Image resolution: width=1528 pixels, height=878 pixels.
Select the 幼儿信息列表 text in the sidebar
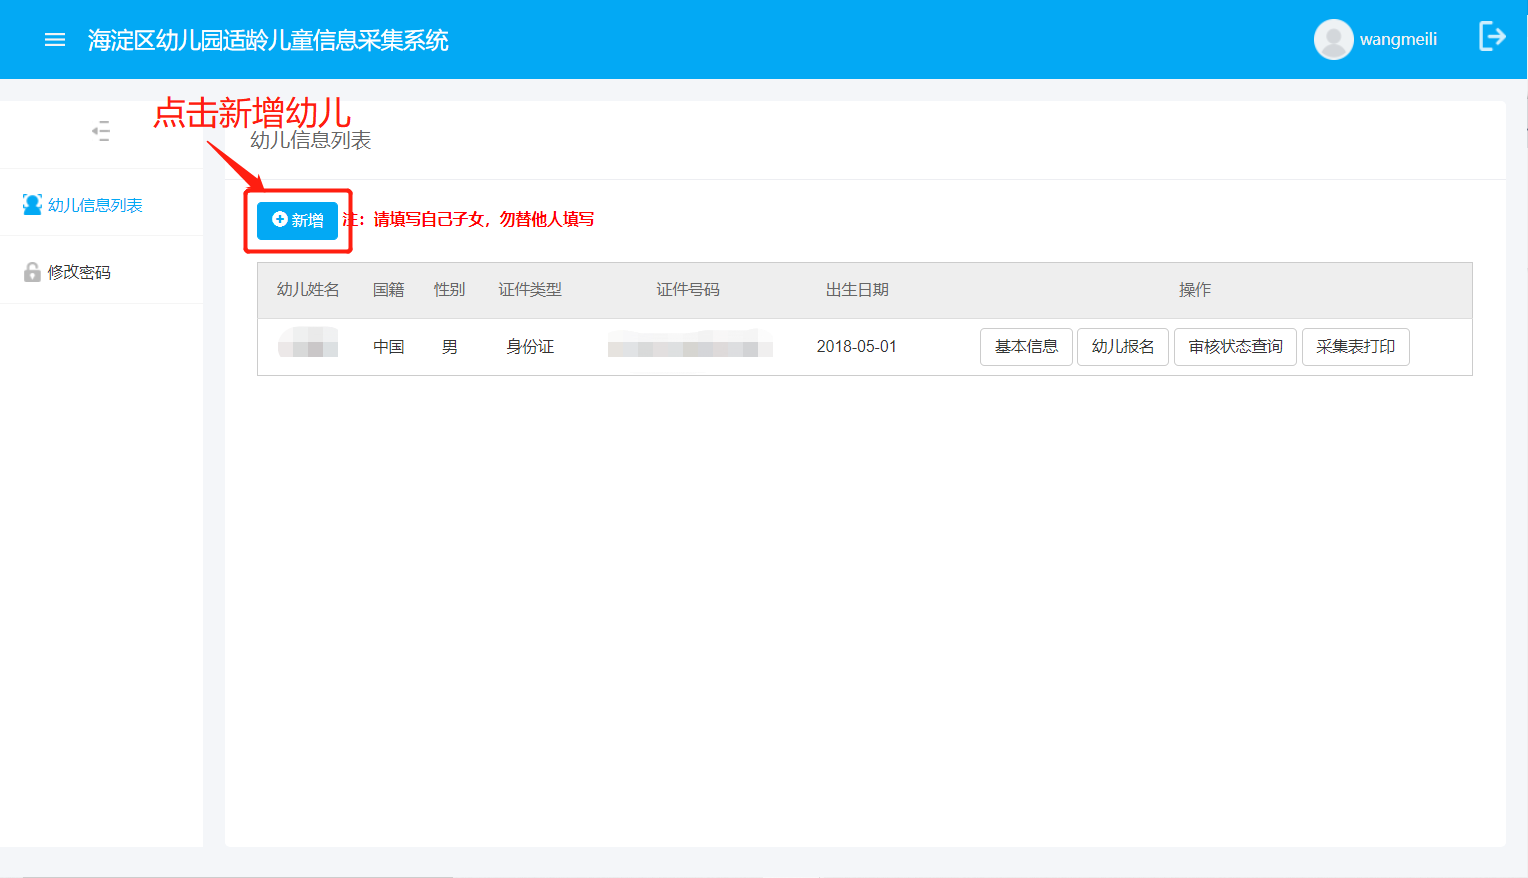[95, 205]
